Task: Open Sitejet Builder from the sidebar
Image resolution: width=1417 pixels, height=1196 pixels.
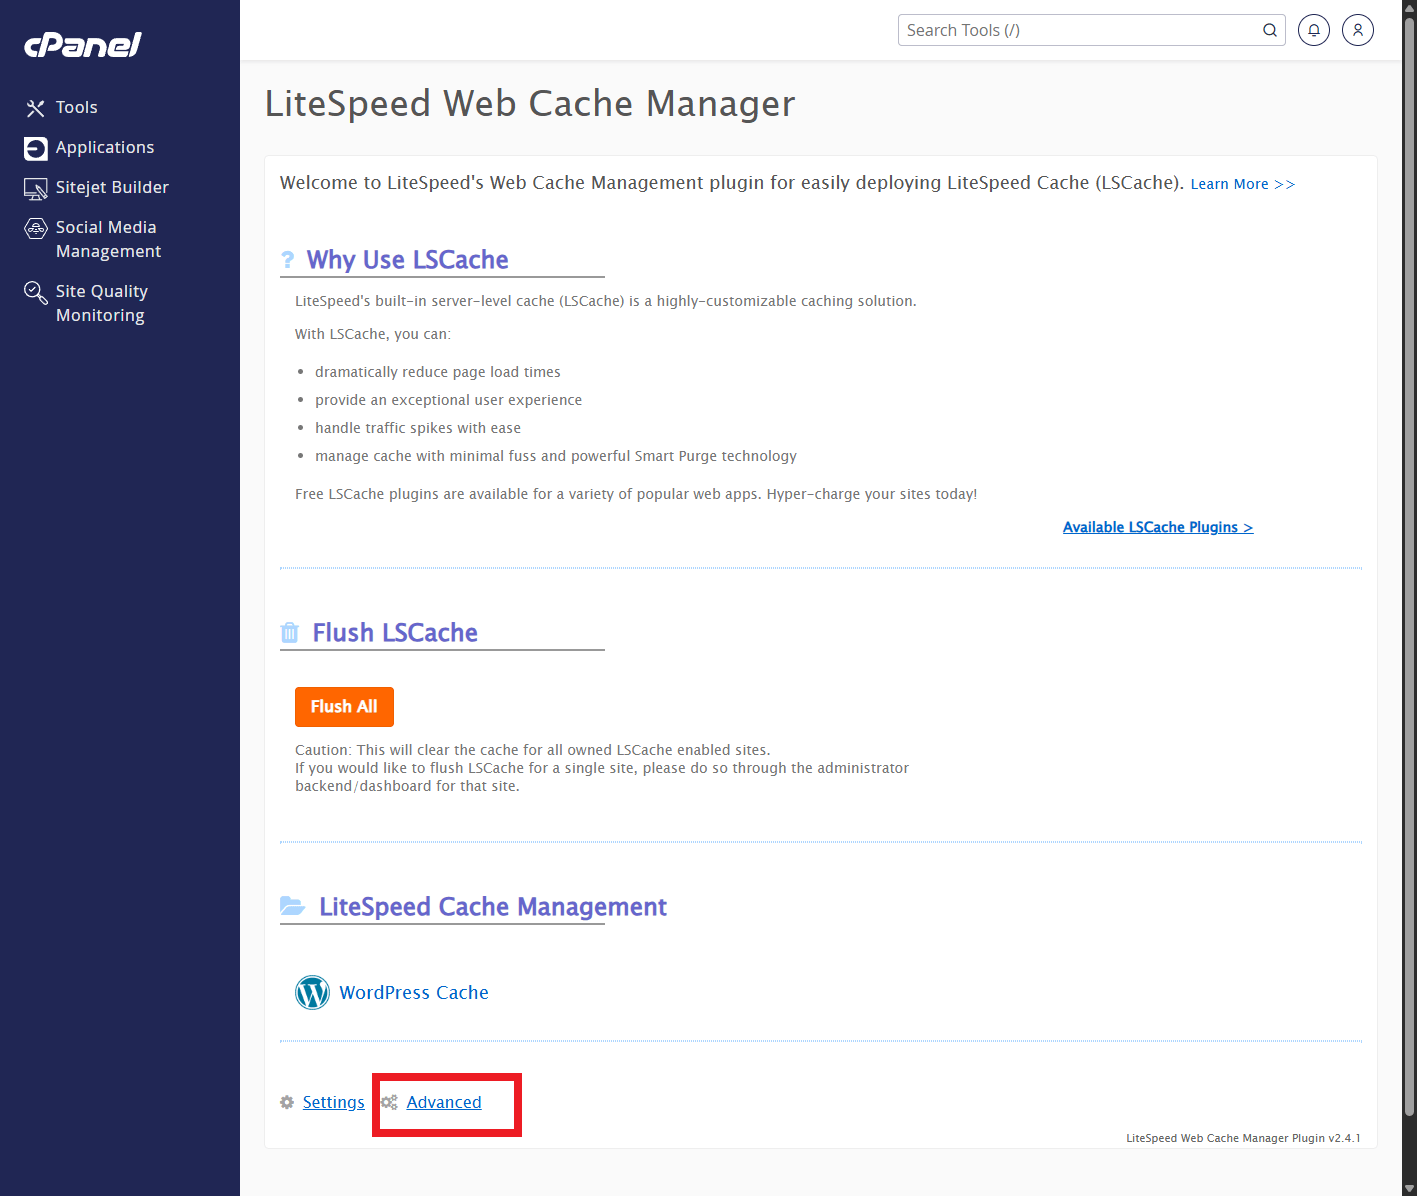Action: 112,187
